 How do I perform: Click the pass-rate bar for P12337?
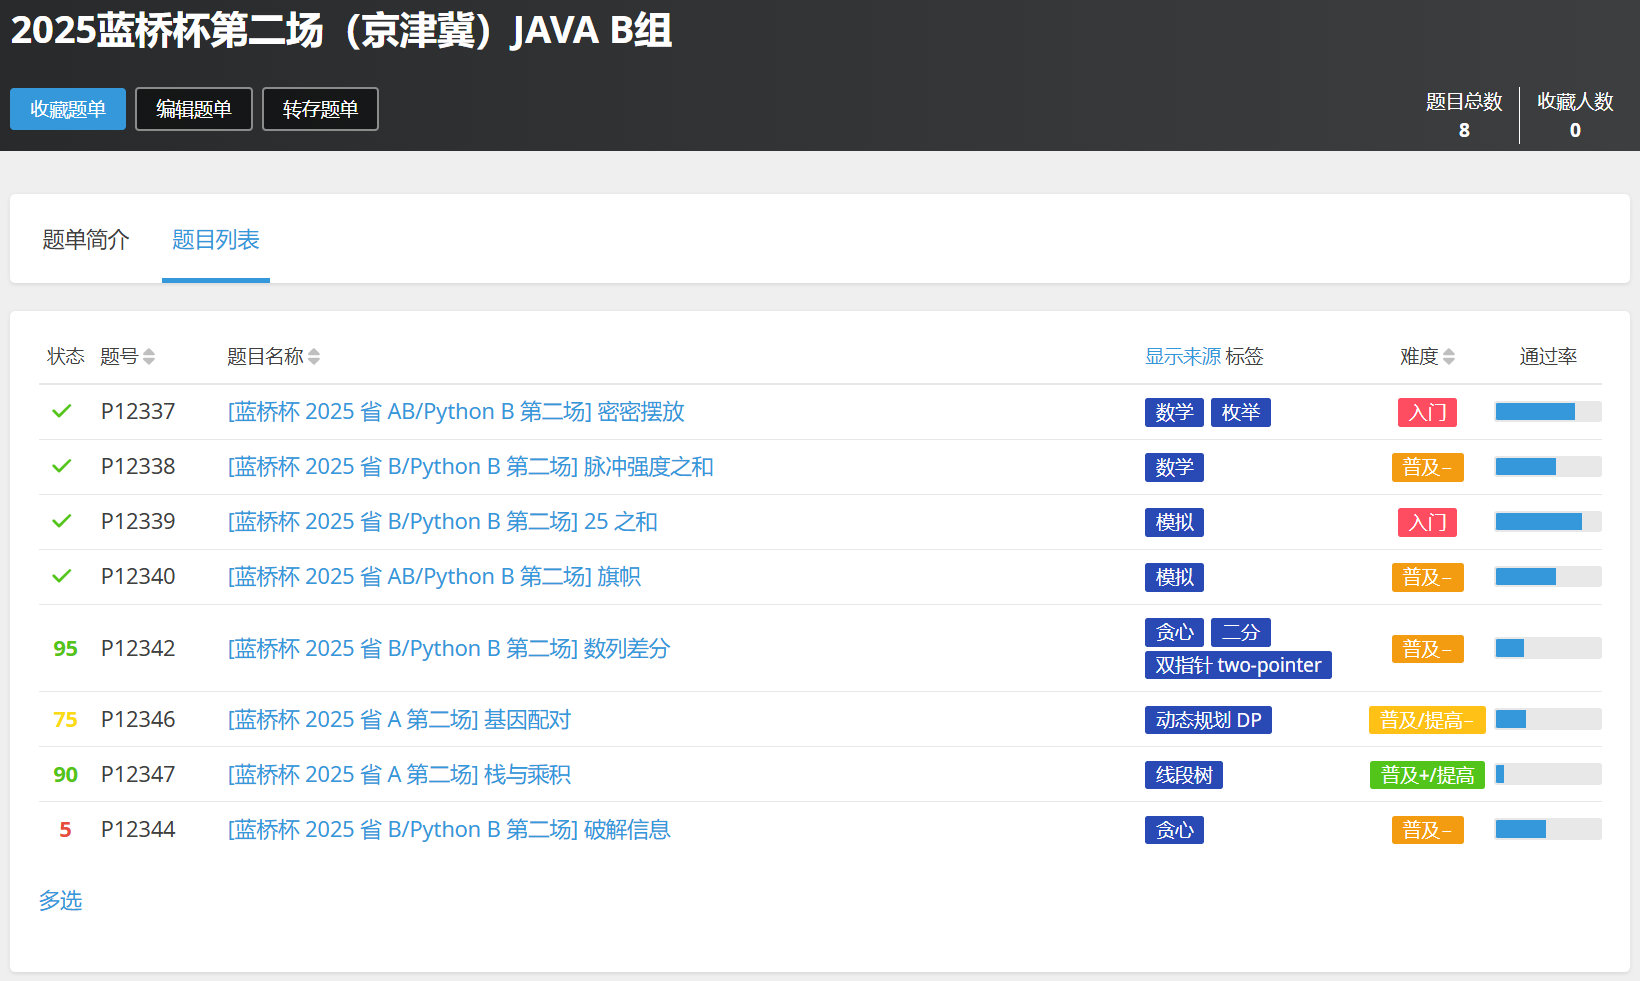click(1548, 412)
